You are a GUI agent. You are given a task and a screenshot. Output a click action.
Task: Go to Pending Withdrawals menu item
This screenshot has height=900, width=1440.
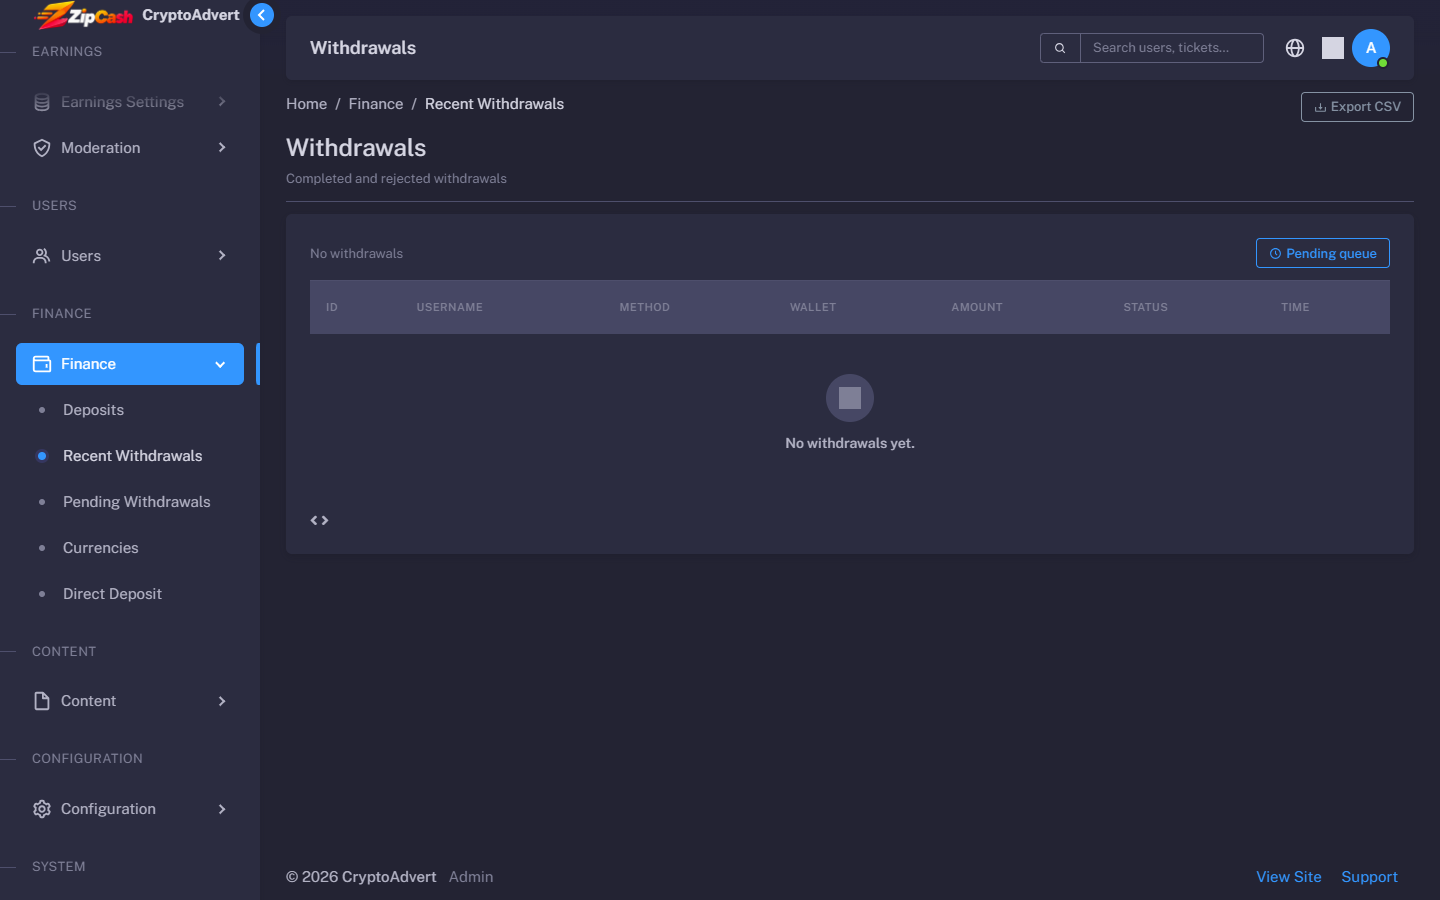(x=136, y=502)
